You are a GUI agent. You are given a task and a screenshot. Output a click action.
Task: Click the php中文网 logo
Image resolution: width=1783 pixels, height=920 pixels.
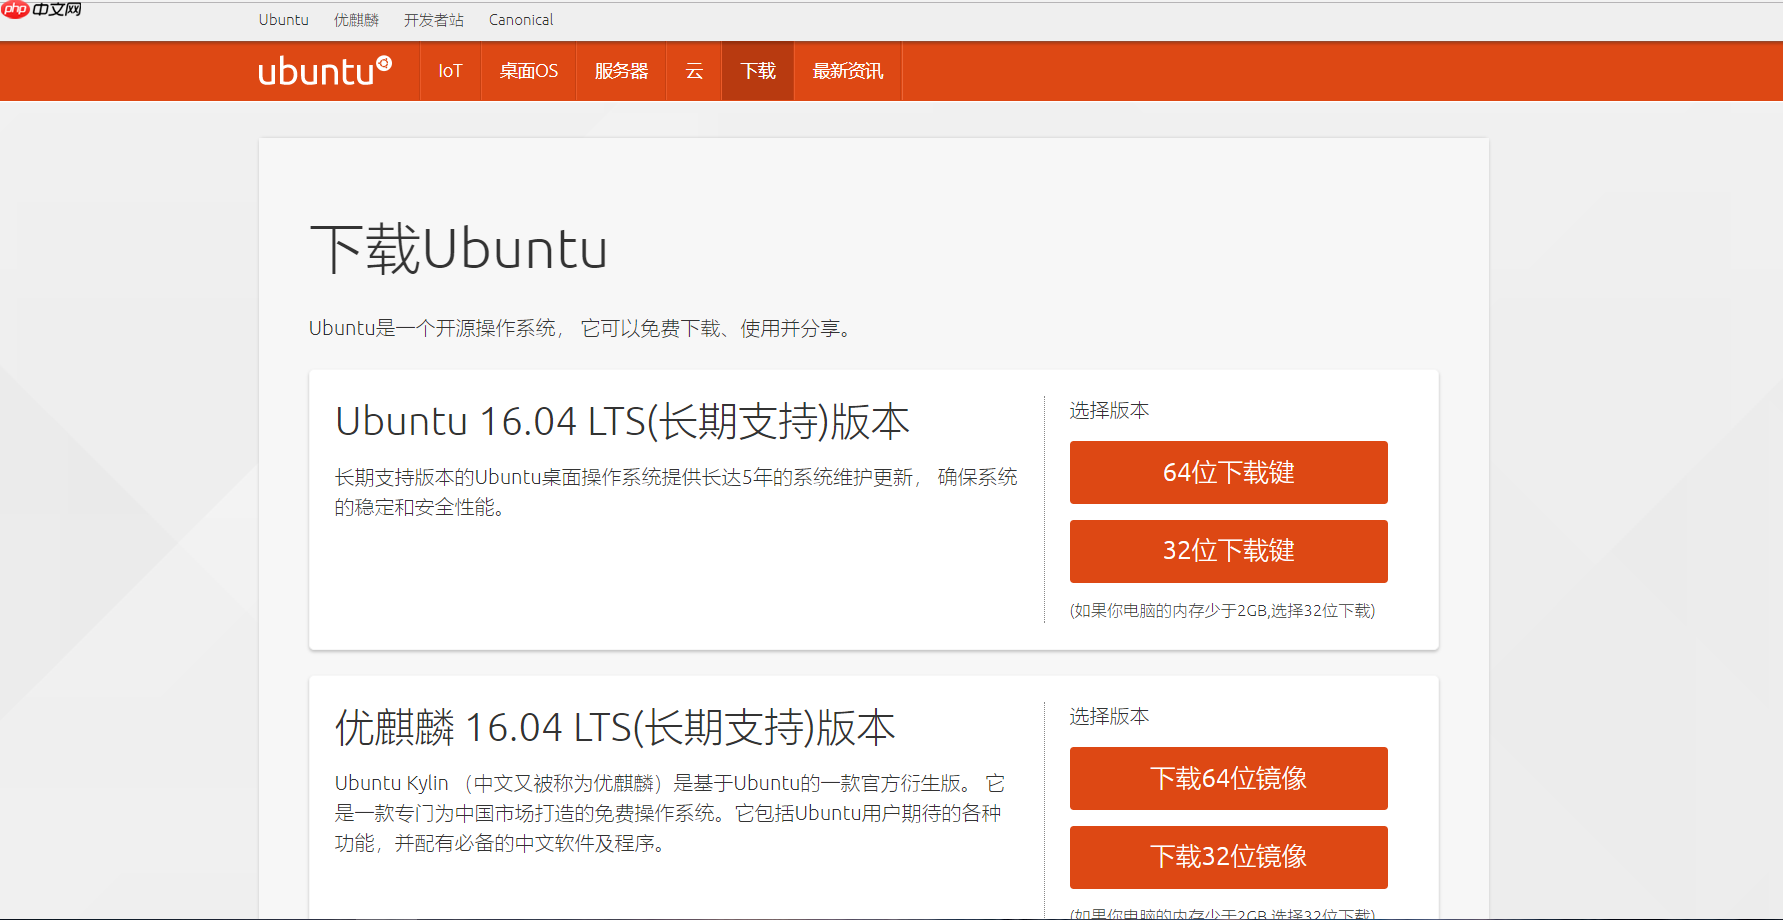(42, 11)
